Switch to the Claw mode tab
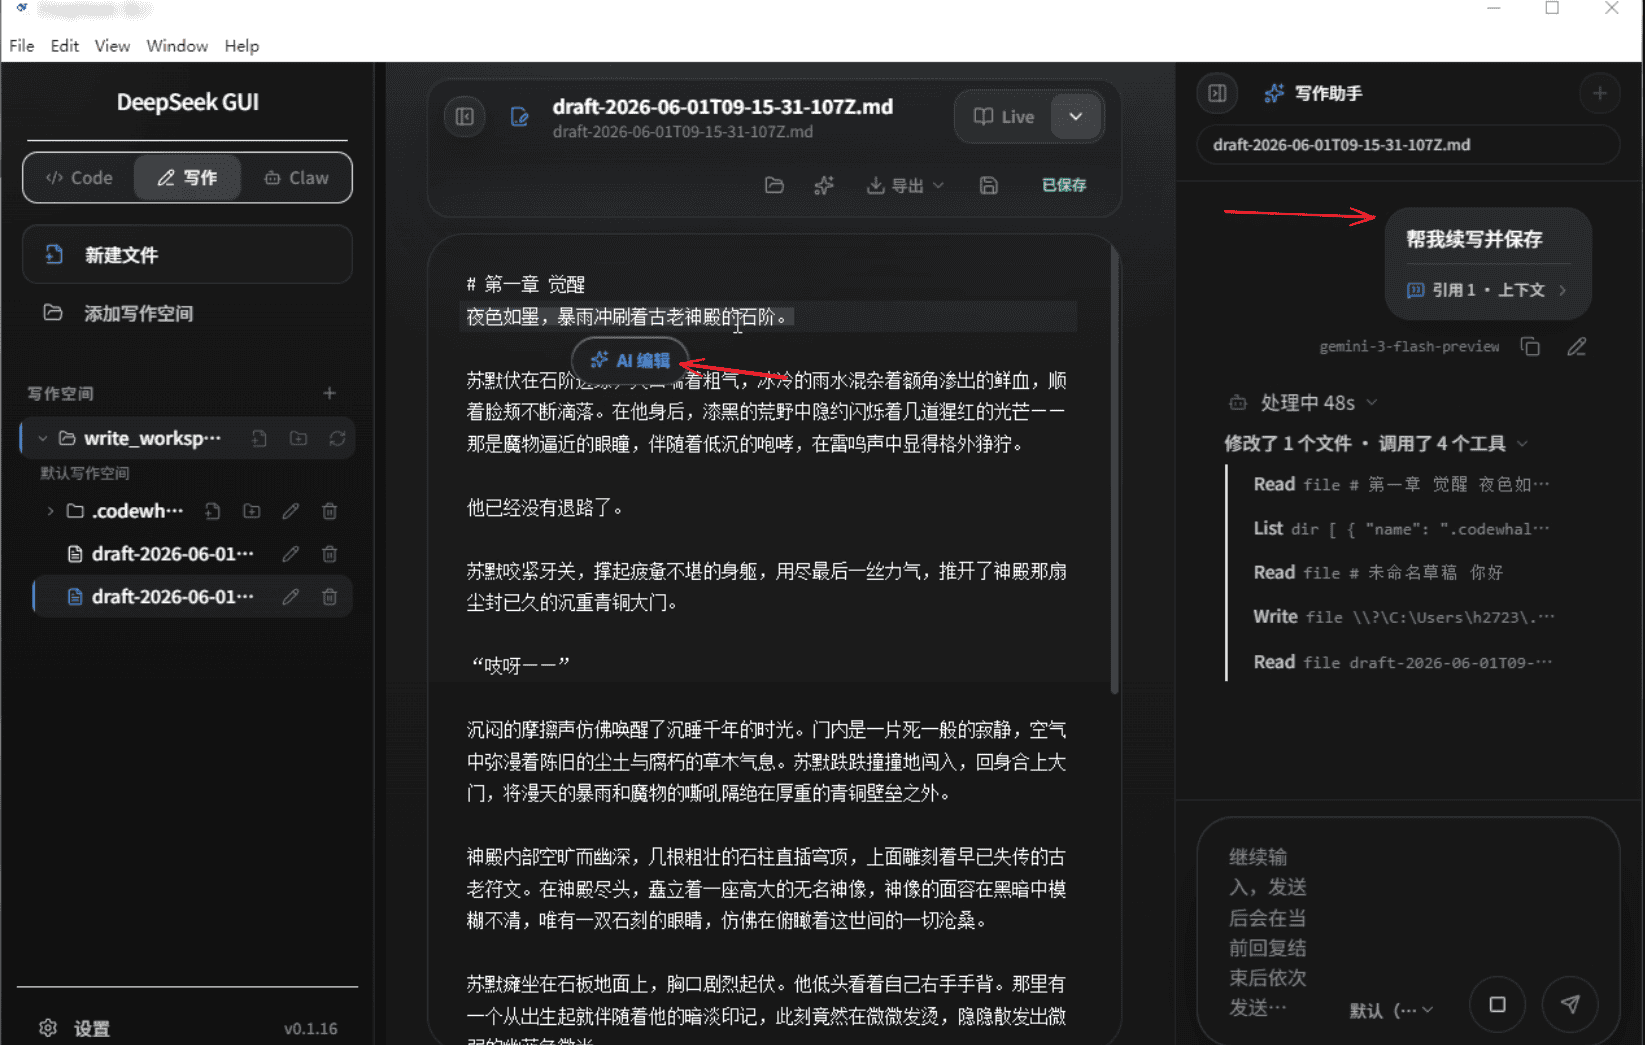Image resolution: width=1645 pixels, height=1045 pixels. pyautogui.click(x=296, y=178)
